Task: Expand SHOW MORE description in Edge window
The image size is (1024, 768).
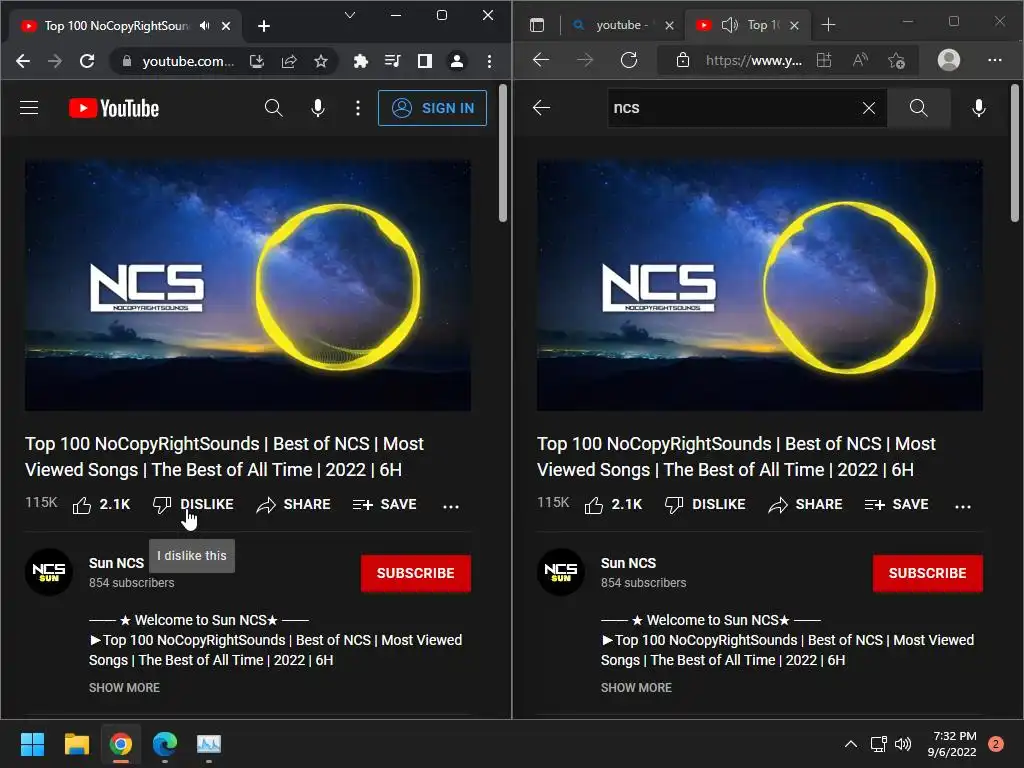Action: [x=636, y=688]
